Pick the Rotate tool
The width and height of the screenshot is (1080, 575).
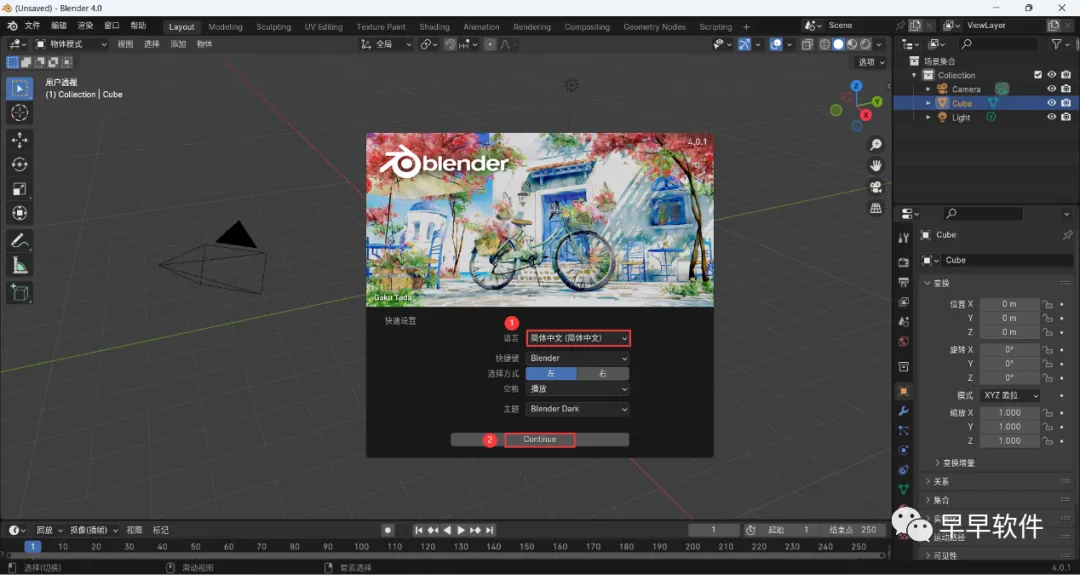[19, 165]
